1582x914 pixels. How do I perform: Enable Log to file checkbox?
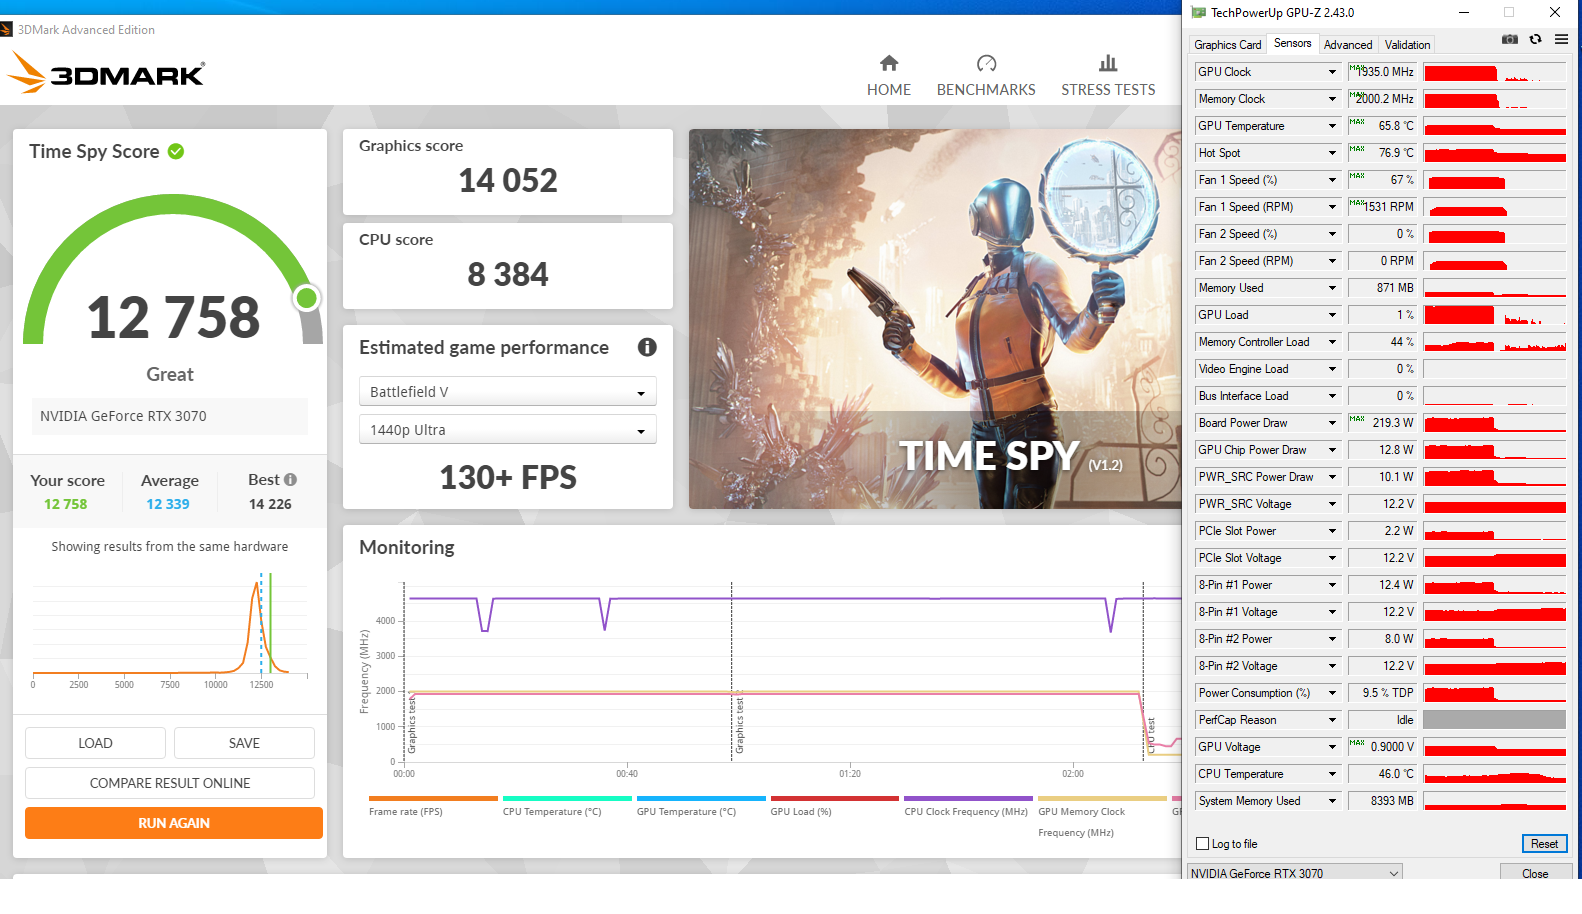tap(1203, 844)
